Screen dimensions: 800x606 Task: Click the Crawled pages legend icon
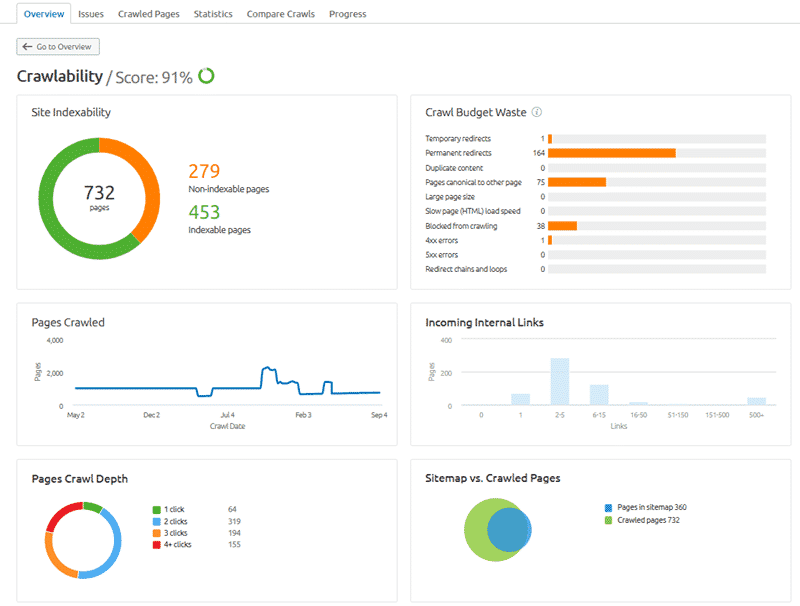pyautogui.click(x=609, y=520)
